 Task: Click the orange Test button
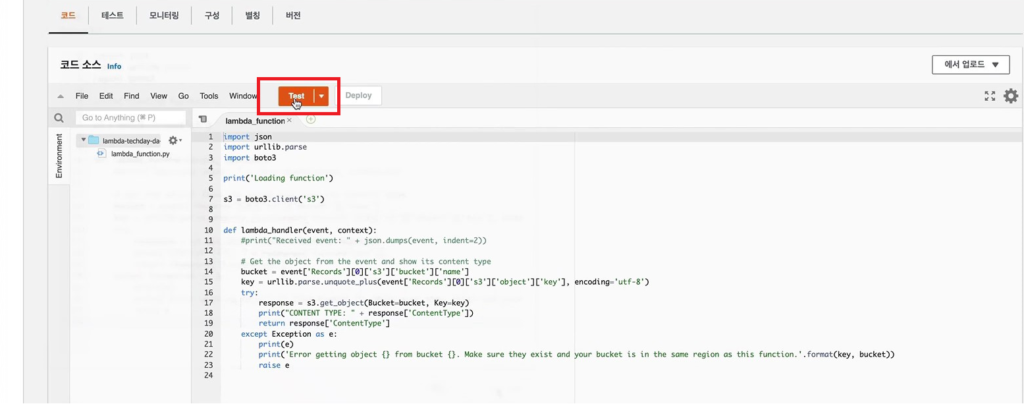click(296, 96)
